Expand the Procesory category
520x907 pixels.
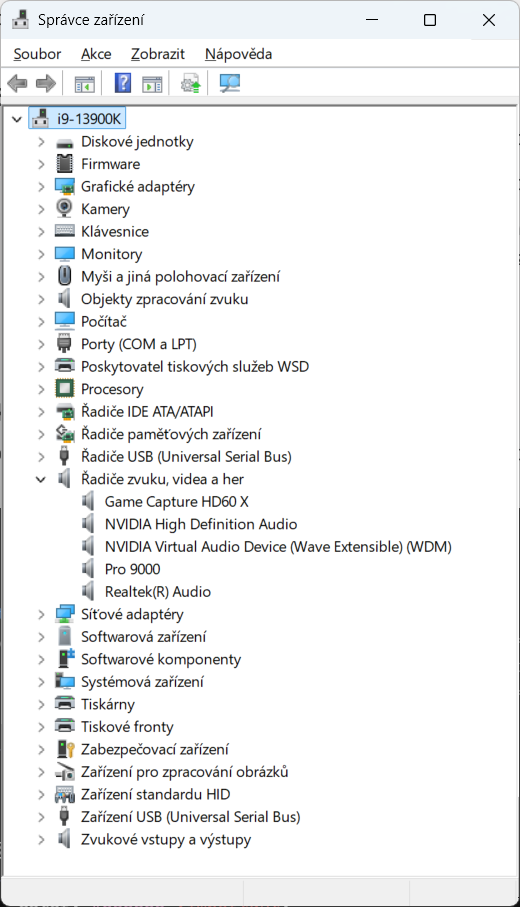[41, 389]
